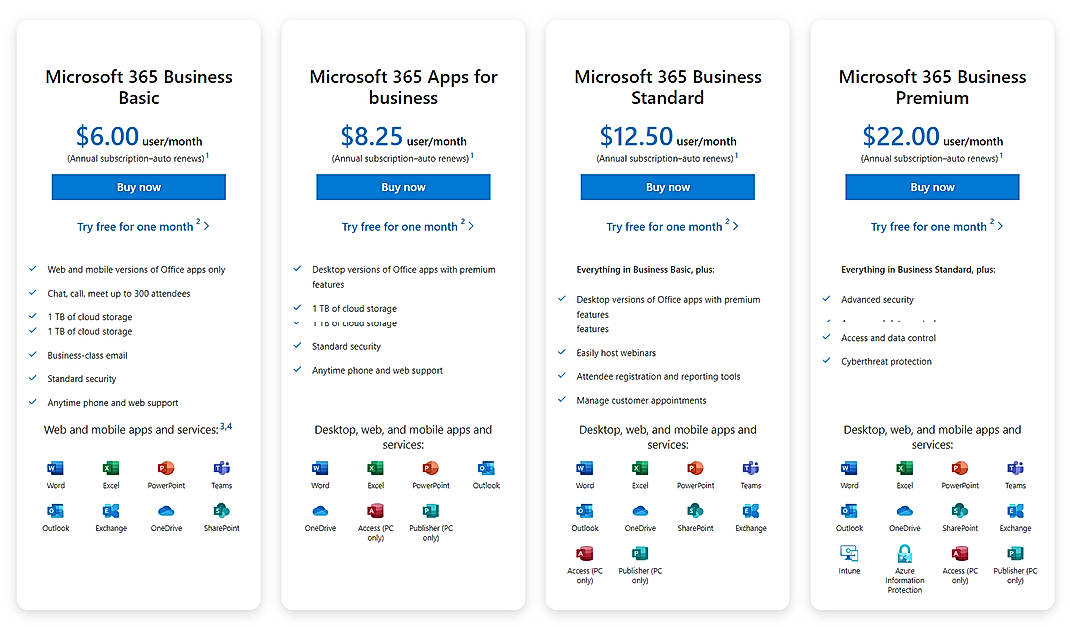Select the Access (PC only) icon in Apps for business

(x=375, y=513)
